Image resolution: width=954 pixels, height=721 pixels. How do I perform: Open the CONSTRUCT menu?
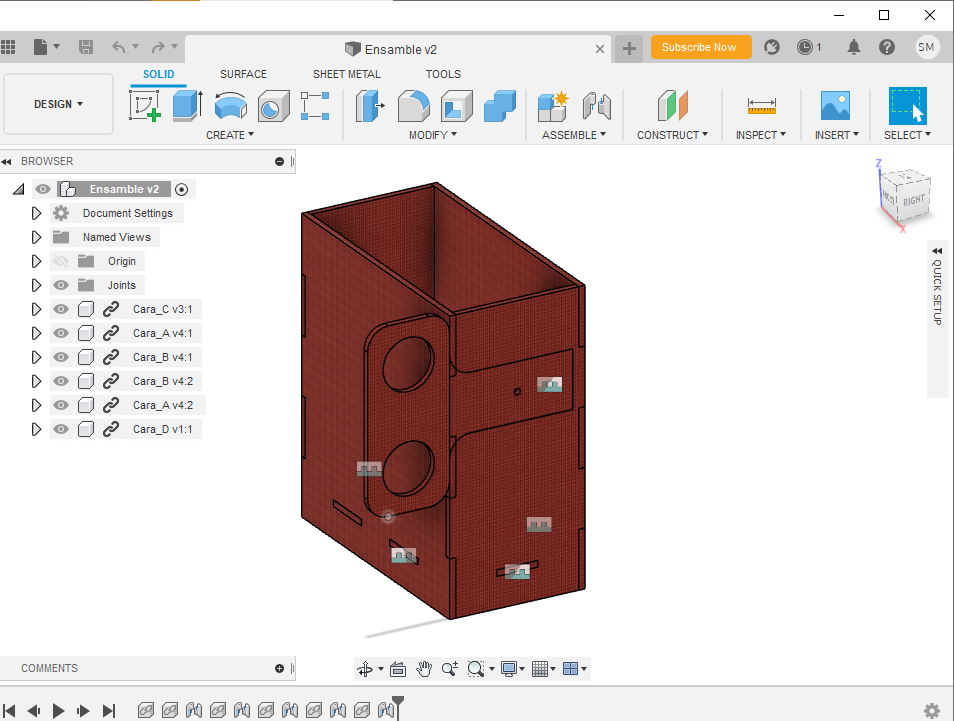[672, 135]
